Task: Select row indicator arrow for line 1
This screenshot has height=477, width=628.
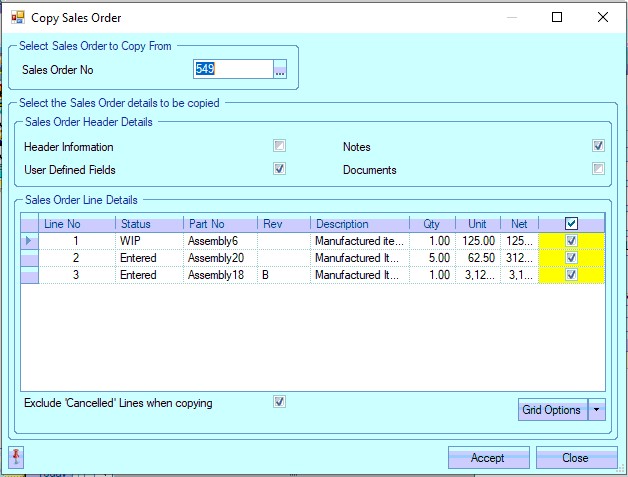Action: (x=28, y=241)
